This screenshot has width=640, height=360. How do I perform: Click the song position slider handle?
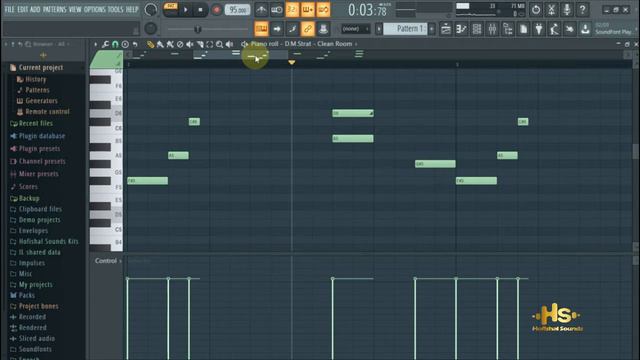point(198,29)
